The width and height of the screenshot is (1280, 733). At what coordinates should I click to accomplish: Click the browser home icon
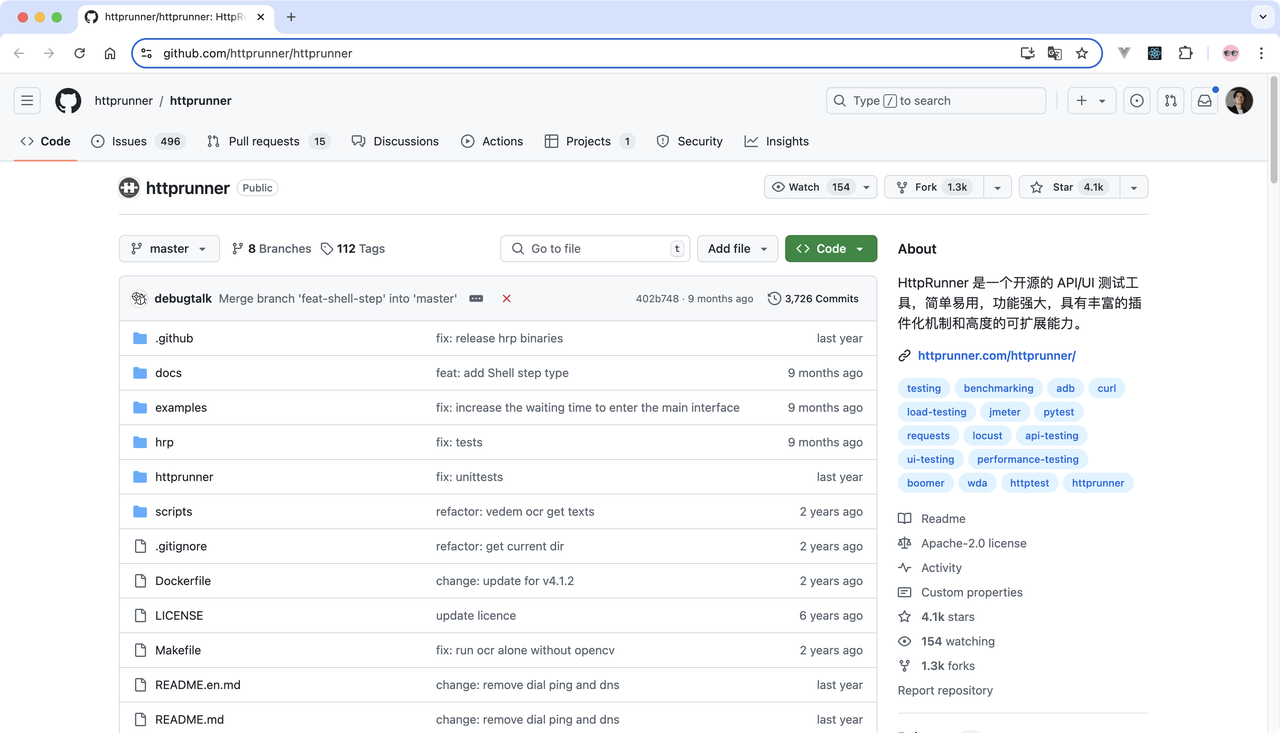pyautogui.click(x=110, y=53)
